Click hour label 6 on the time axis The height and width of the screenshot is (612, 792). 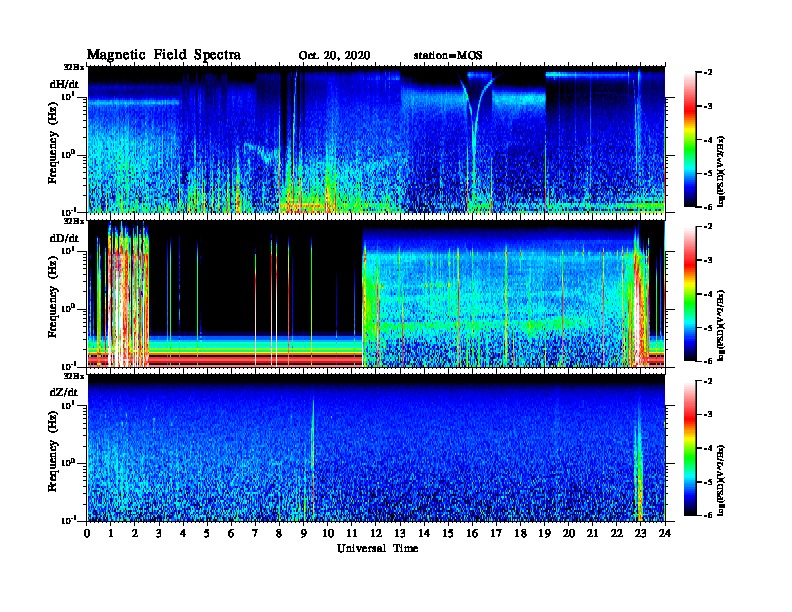coord(231,533)
